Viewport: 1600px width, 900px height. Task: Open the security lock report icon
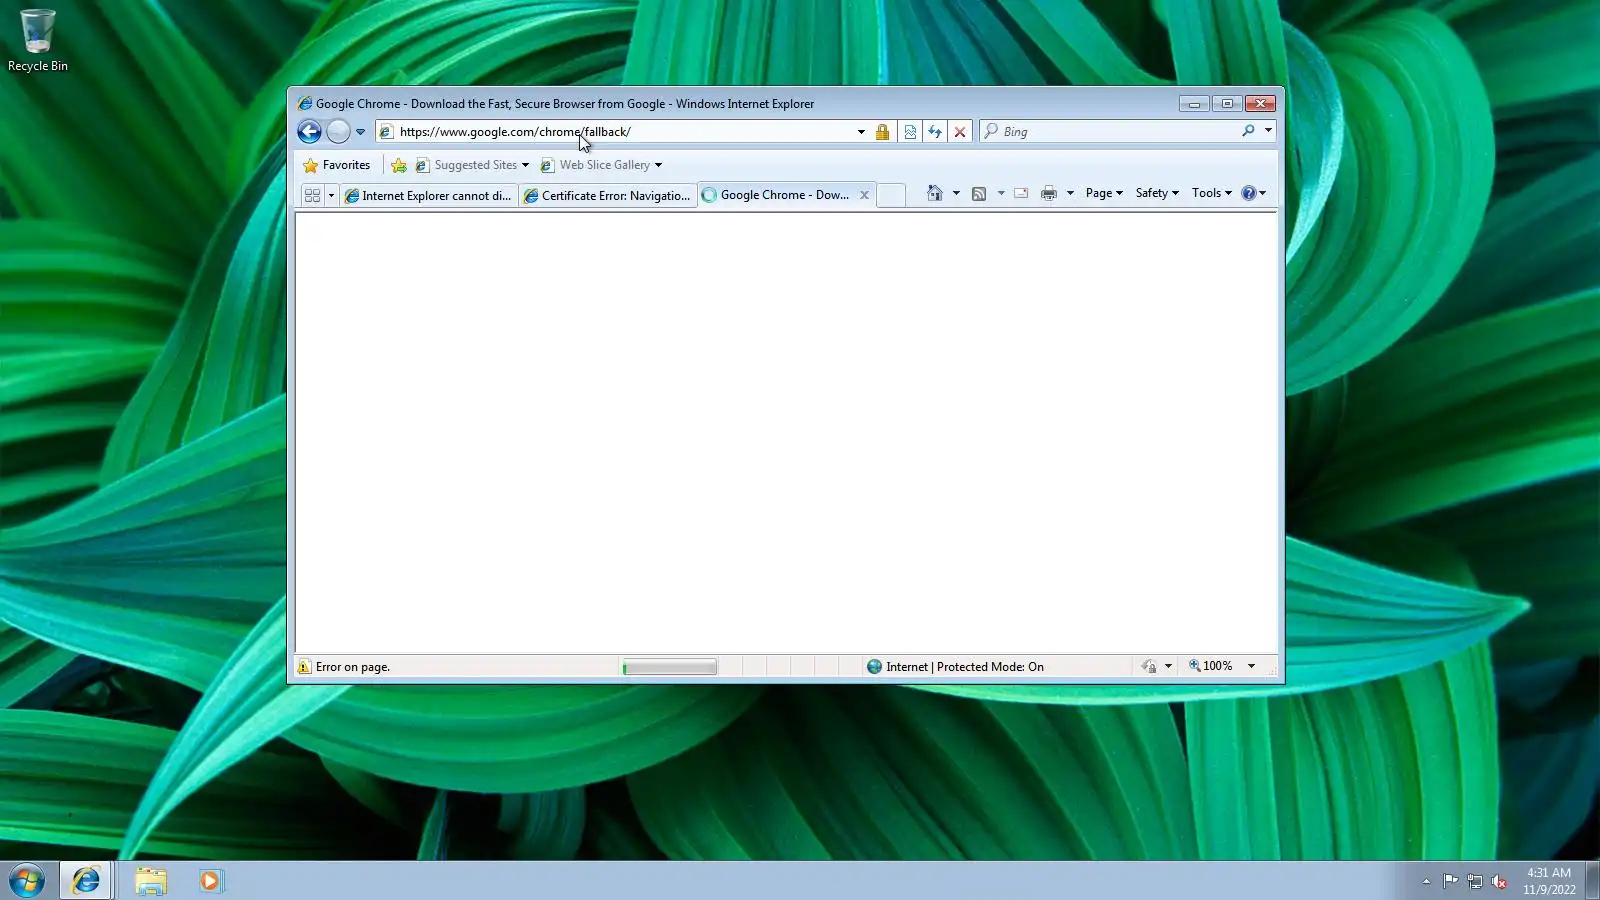coord(882,132)
